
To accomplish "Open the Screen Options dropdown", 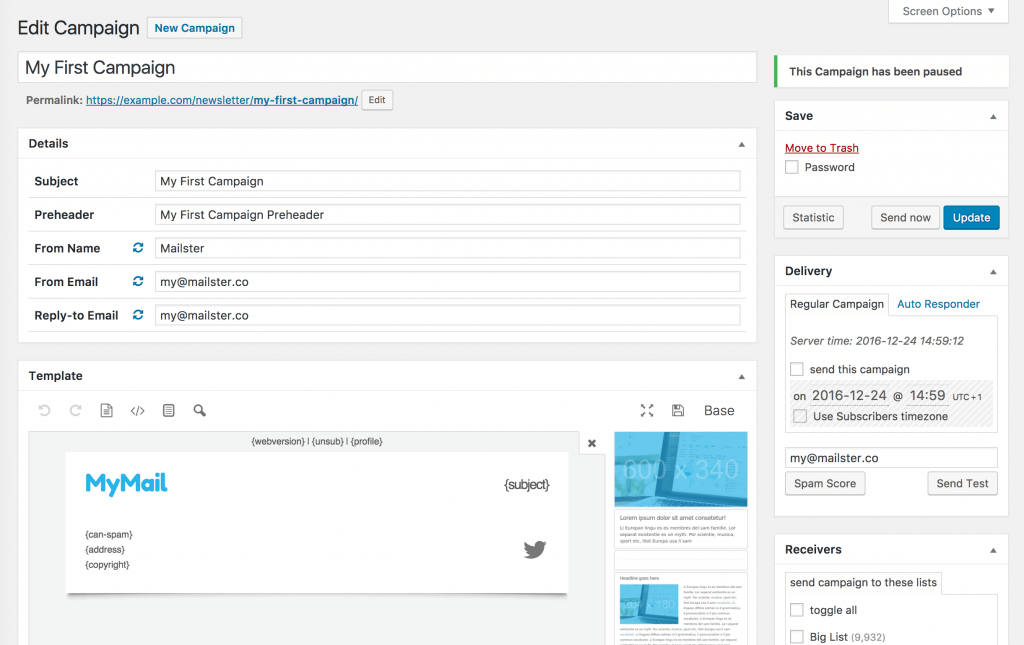I will coord(946,11).
